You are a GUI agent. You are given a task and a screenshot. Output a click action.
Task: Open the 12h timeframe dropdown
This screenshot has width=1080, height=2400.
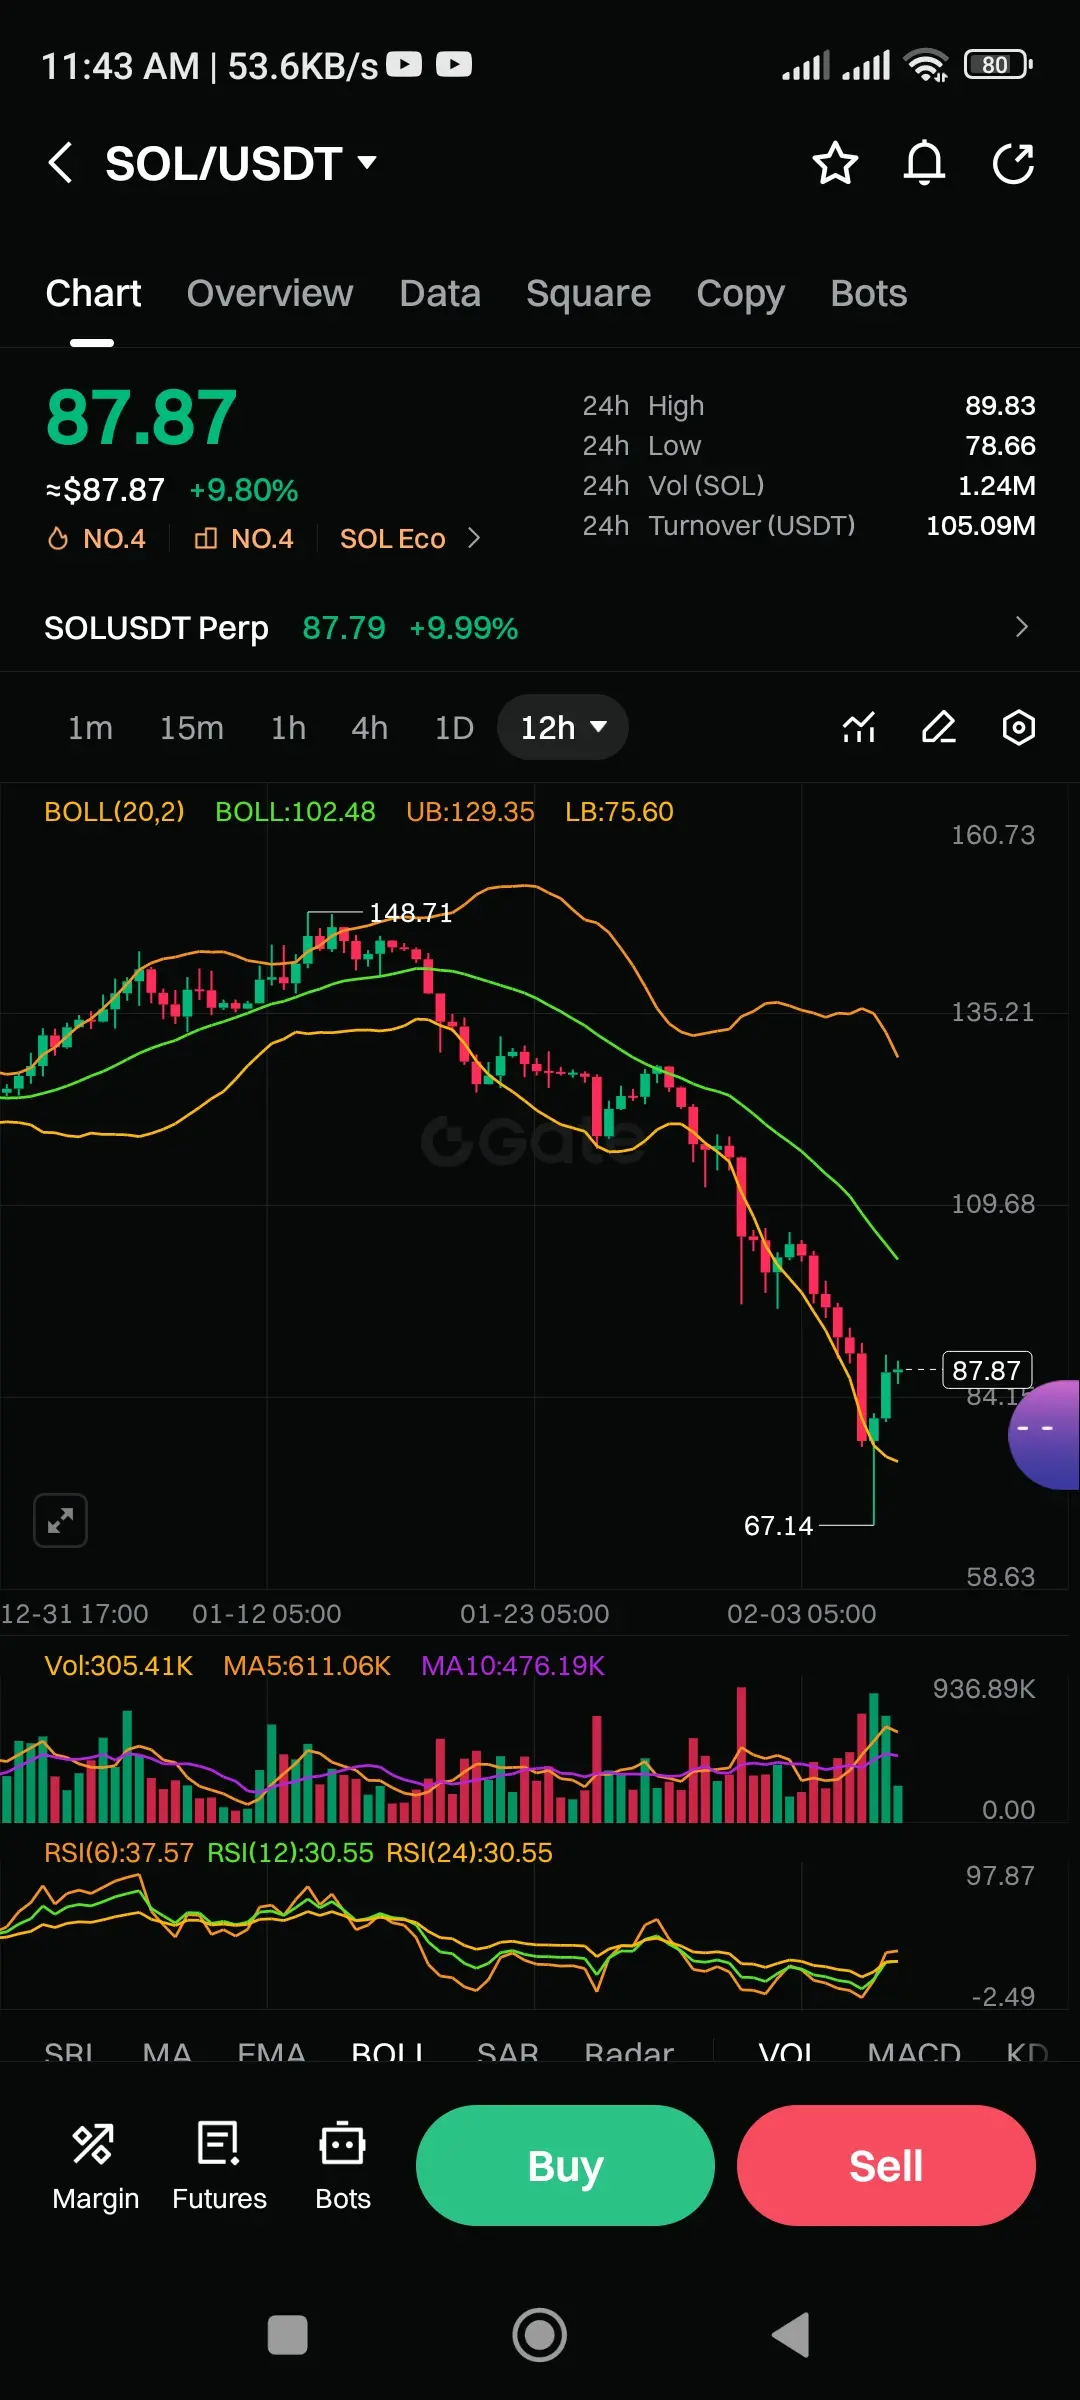563,727
